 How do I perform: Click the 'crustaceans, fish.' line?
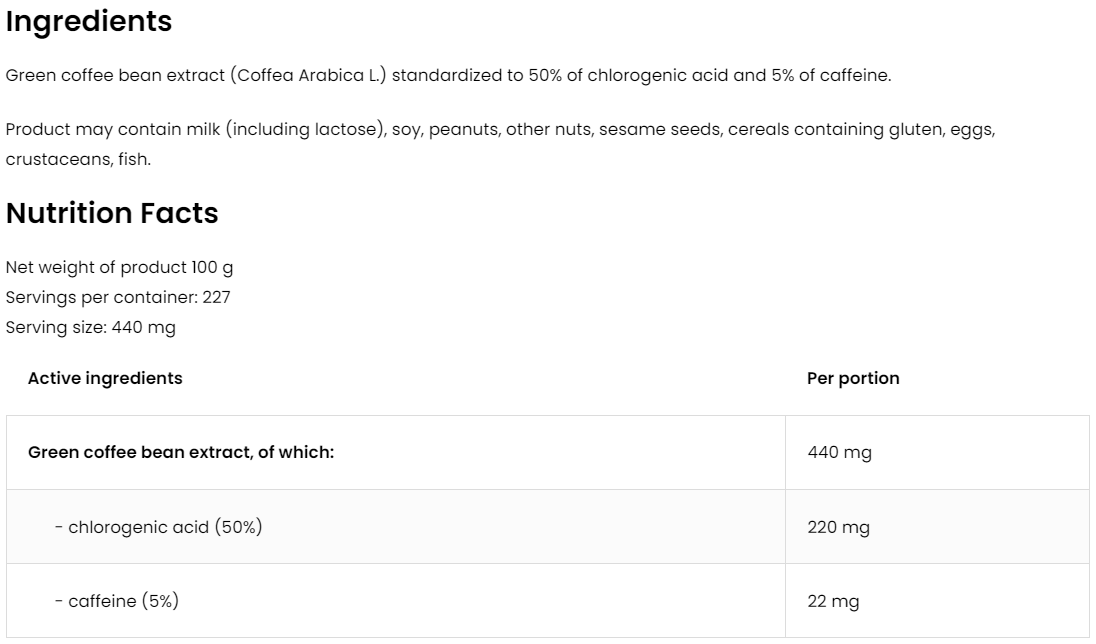[x=78, y=160]
